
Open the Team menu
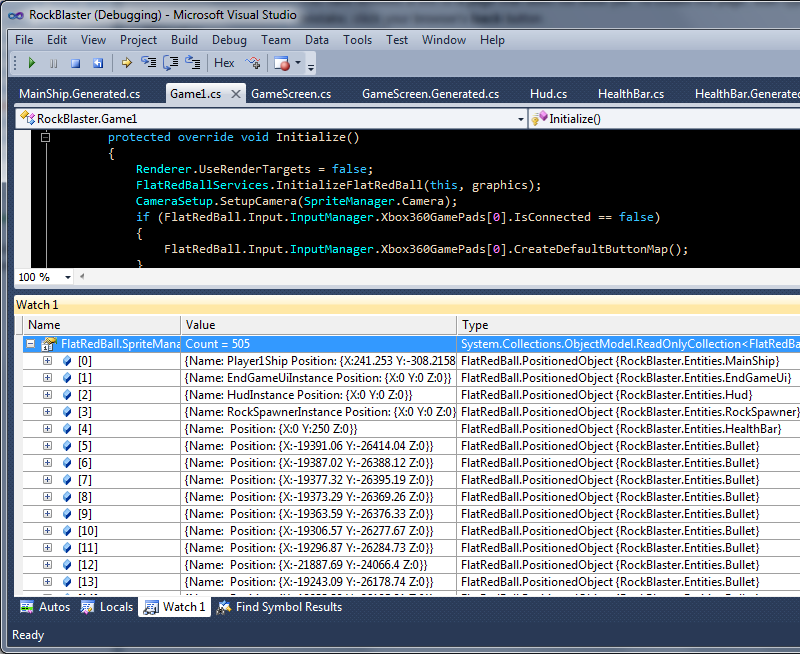click(x=276, y=40)
